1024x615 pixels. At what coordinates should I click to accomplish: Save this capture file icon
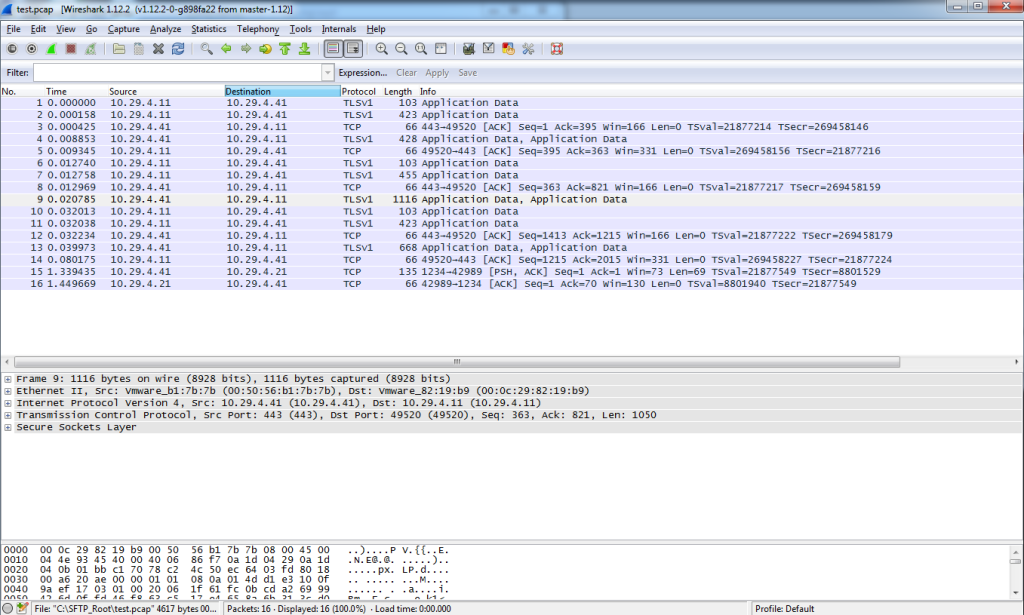tap(138, 49)
